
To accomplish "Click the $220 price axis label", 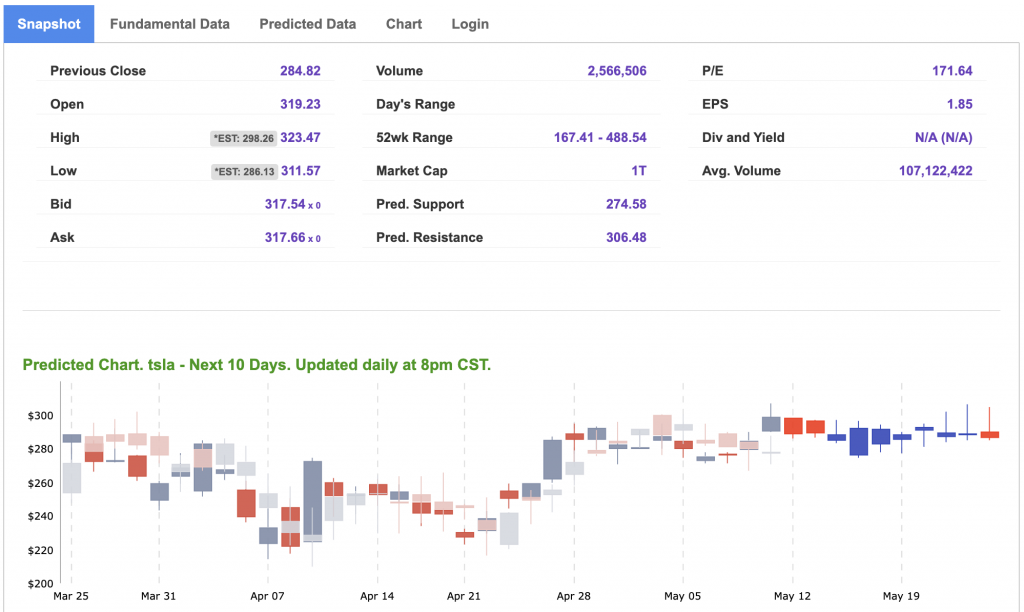I will tap(40, 550).
